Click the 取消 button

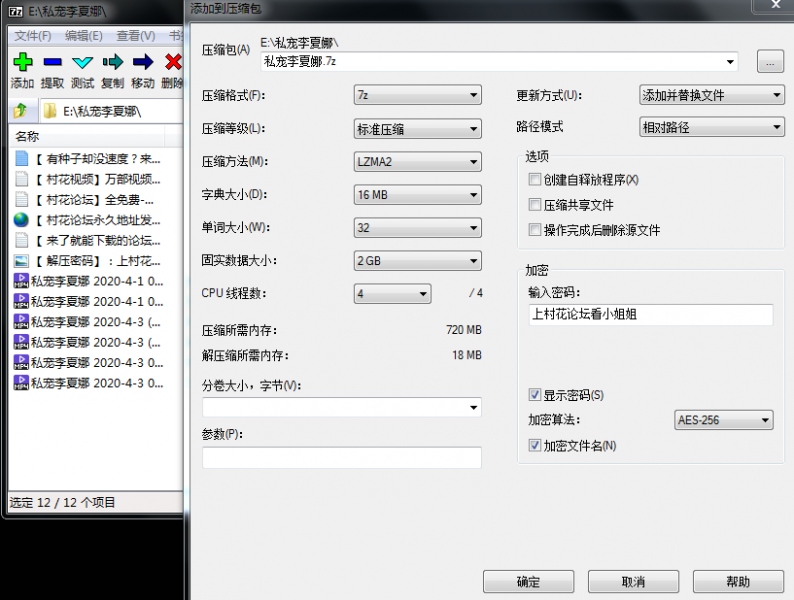click(x=633, y=582)
